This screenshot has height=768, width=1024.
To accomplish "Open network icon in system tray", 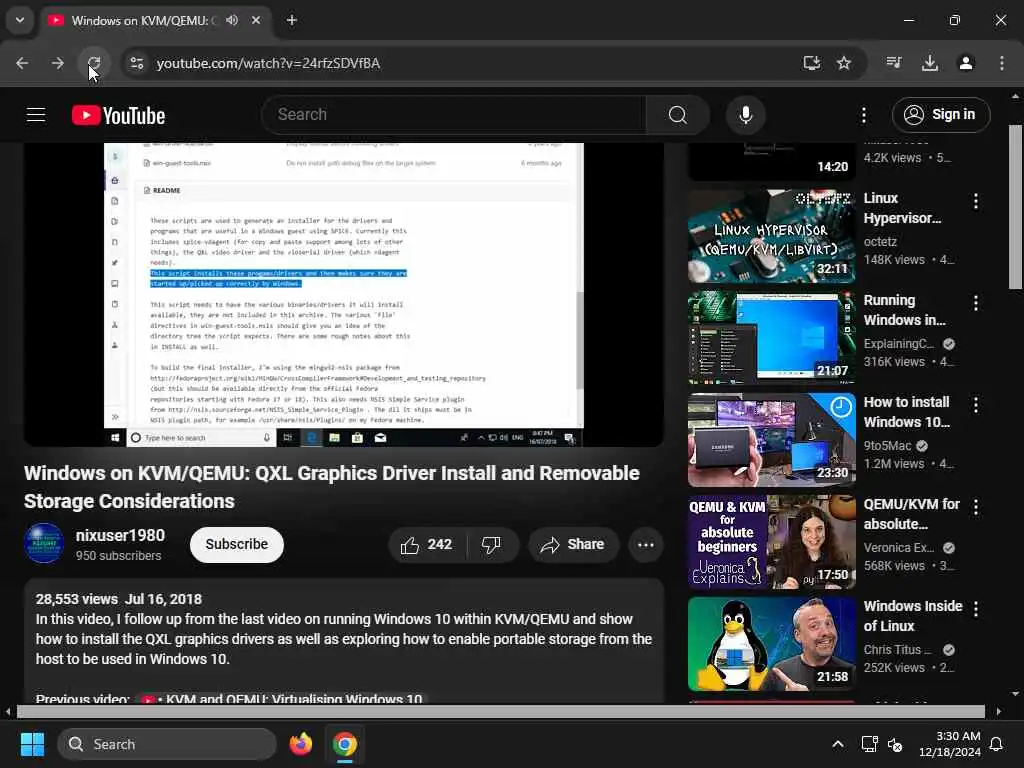I will (869, 744).
